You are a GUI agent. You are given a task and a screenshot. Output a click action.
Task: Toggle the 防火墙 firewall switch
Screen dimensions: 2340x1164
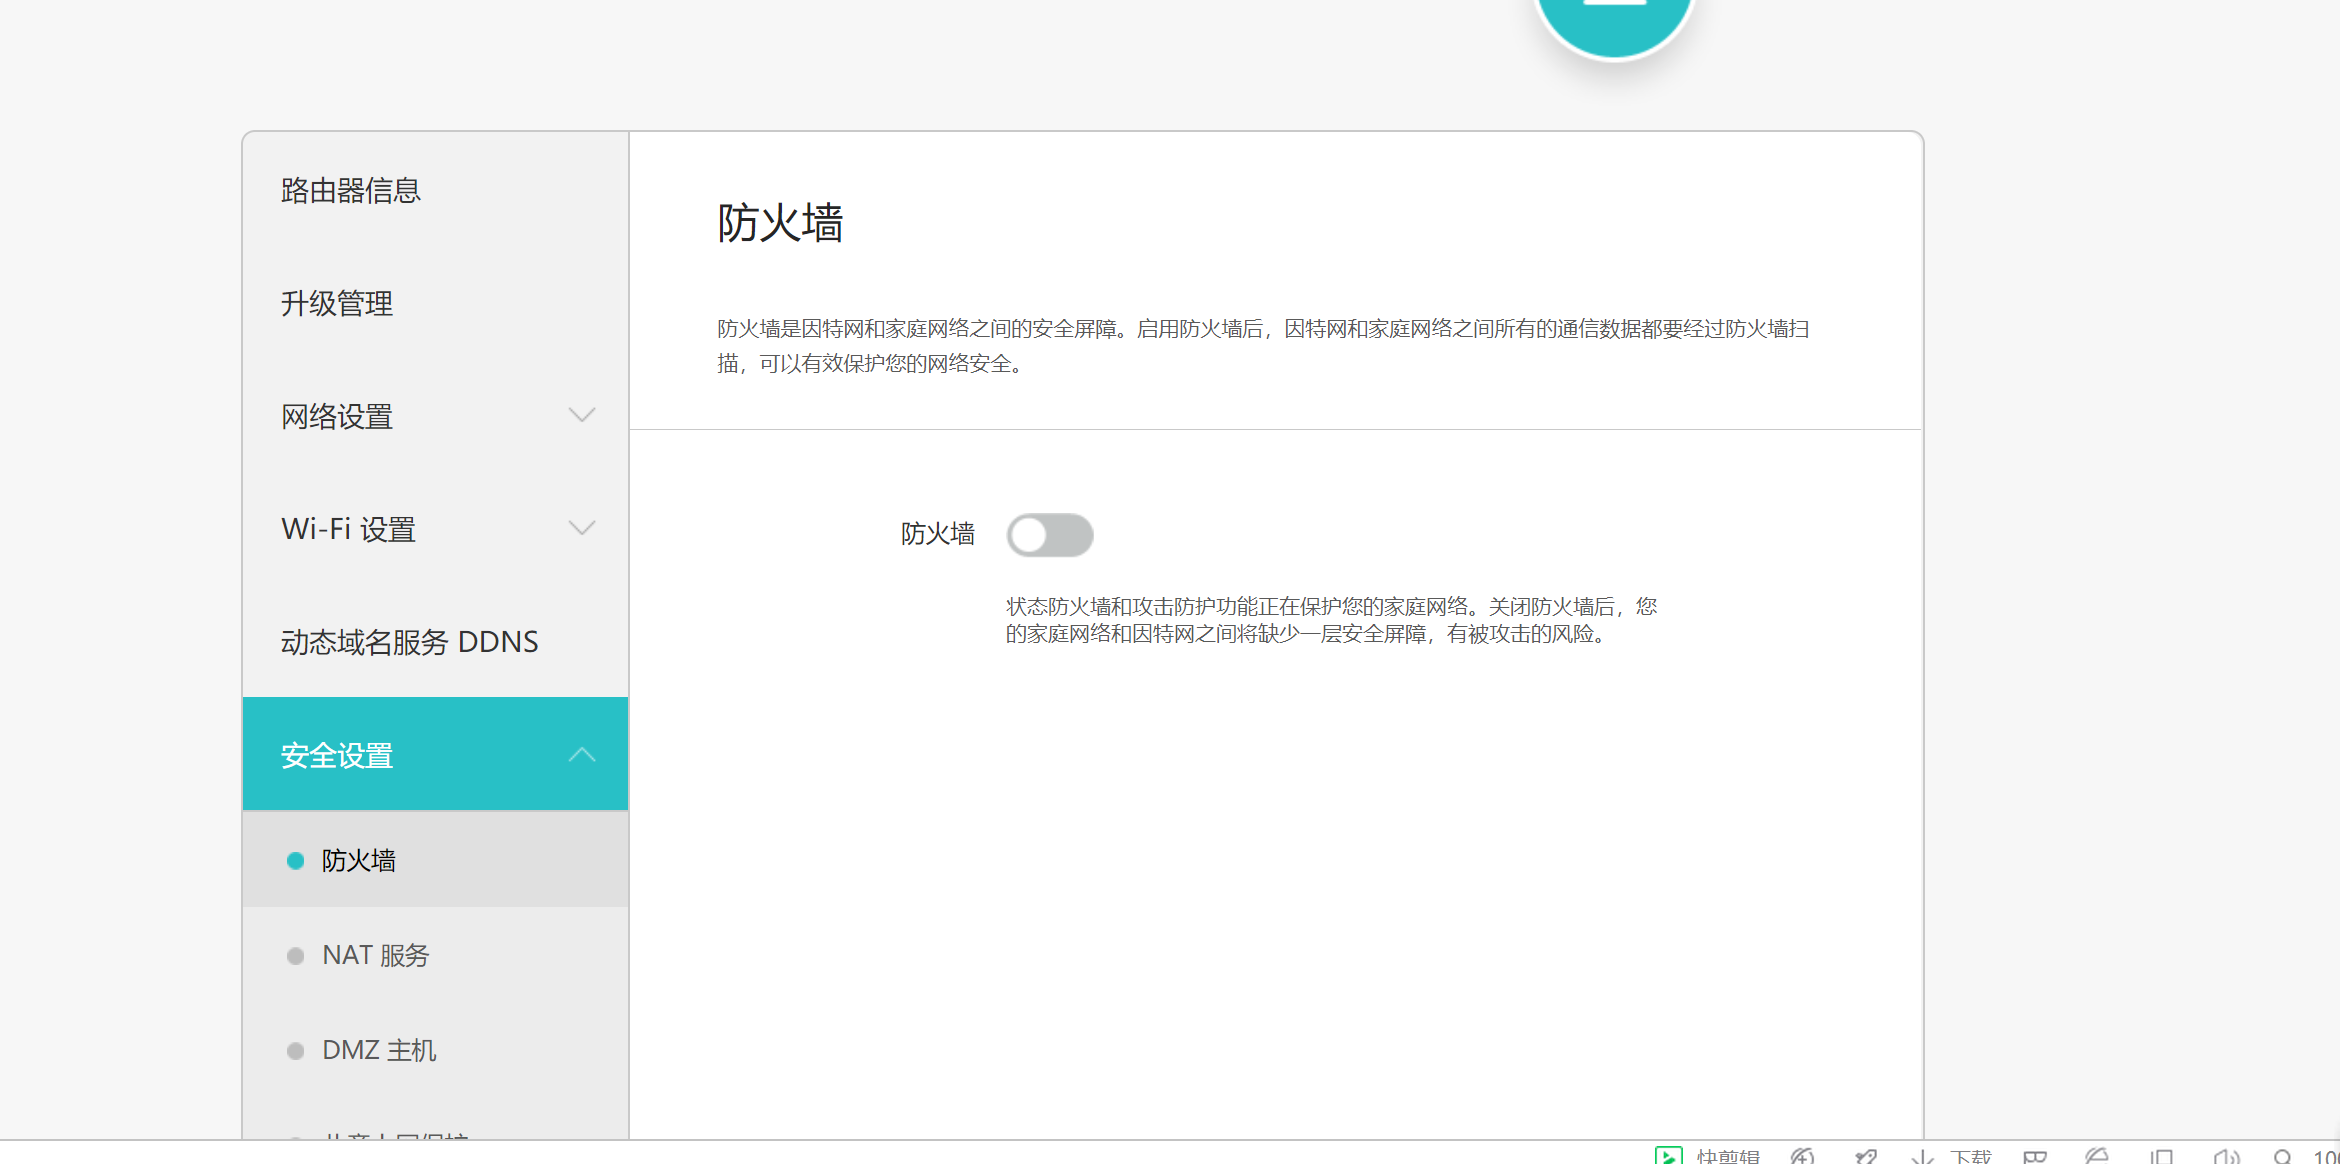[x=1049, y=535]
